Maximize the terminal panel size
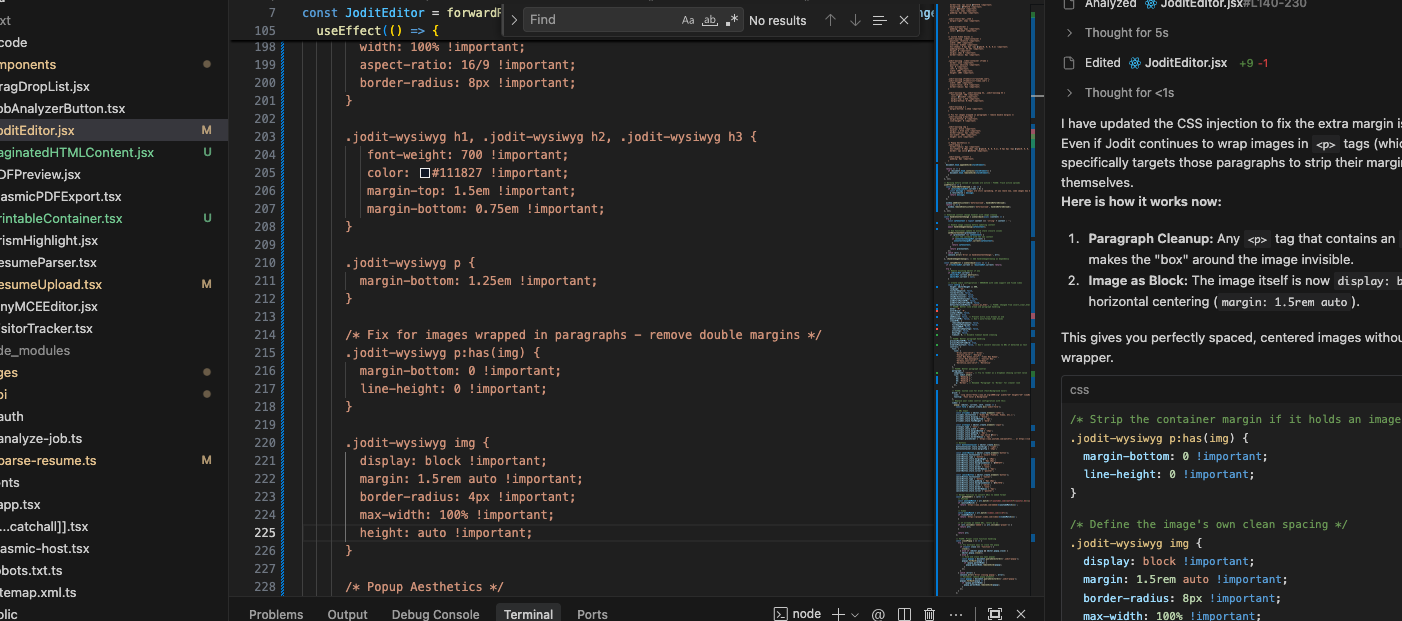The width and height of the screenshot is (1402, 621). pyautogui.click(x=994, y=614)
